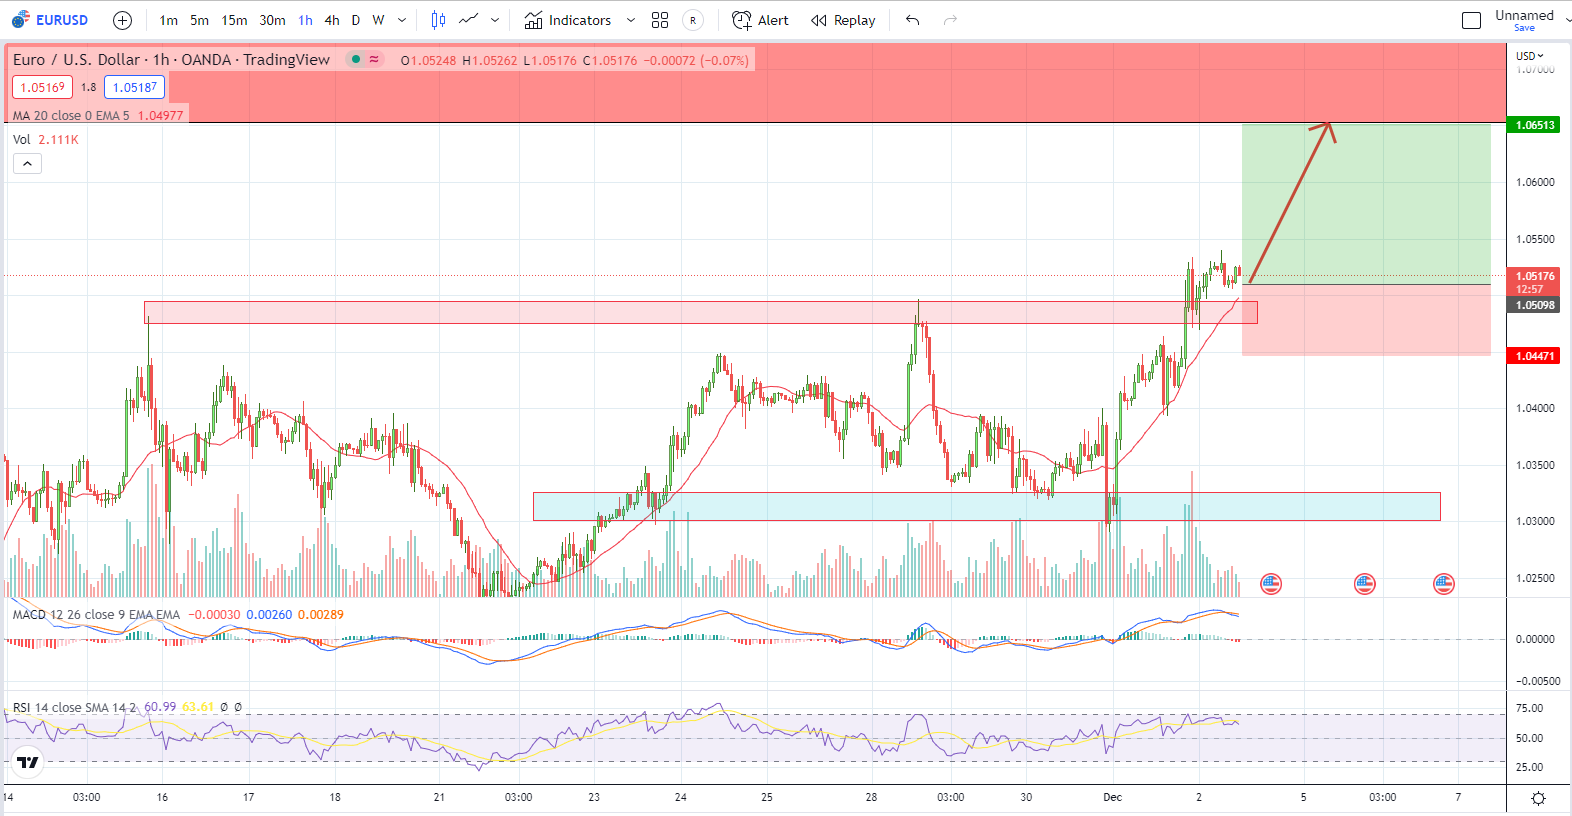Expand the chart style dropdown

click(x=495, y=20)
